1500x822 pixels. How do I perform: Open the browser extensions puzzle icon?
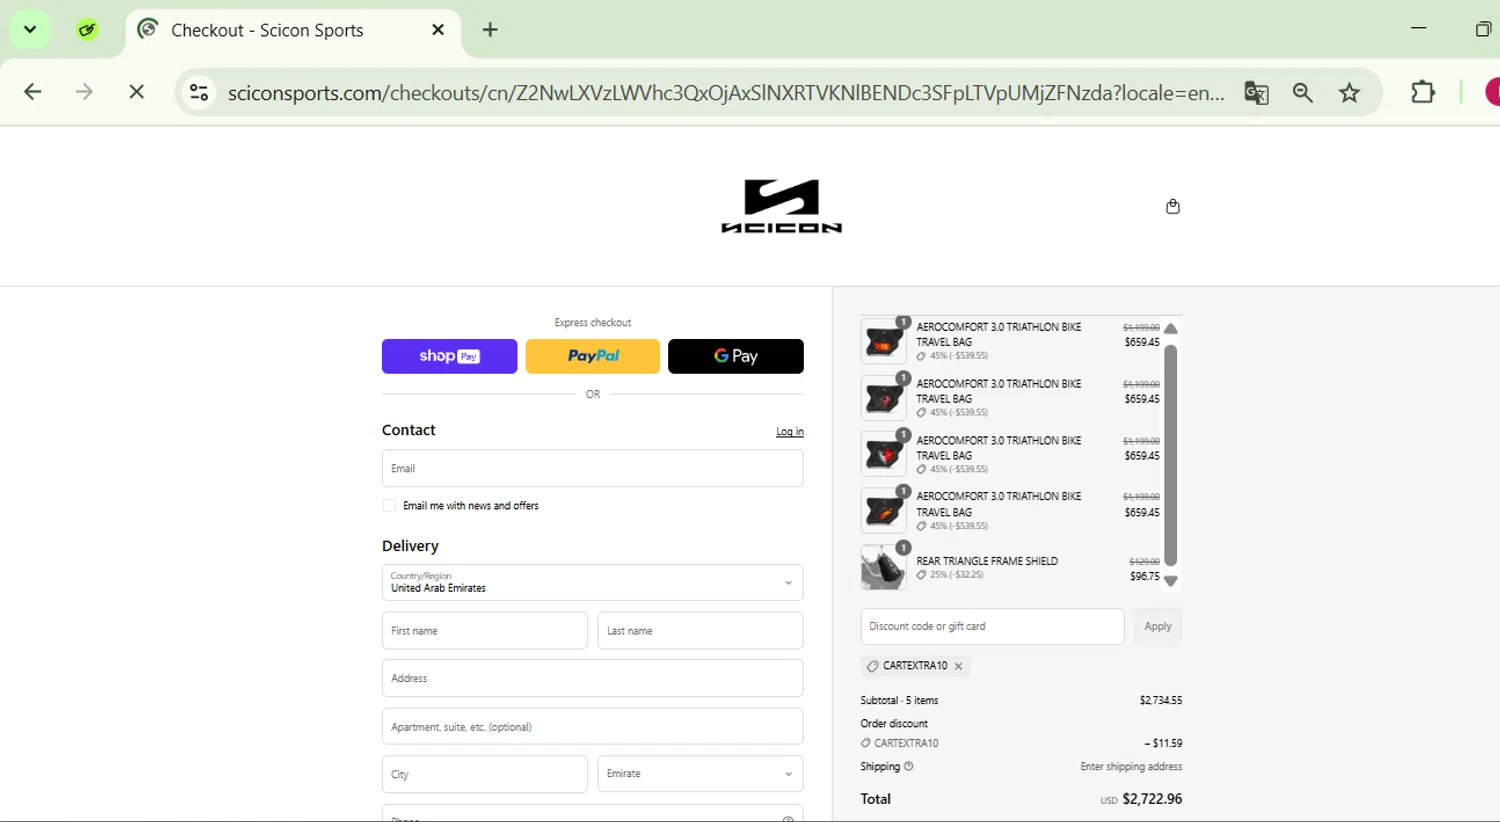pos(1422,92)
